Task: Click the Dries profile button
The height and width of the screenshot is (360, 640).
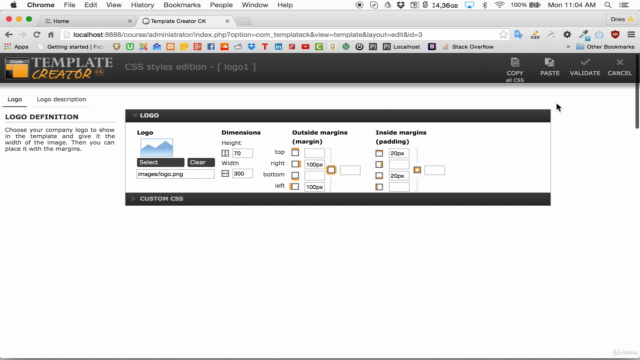Action: (x=622, y=19)
